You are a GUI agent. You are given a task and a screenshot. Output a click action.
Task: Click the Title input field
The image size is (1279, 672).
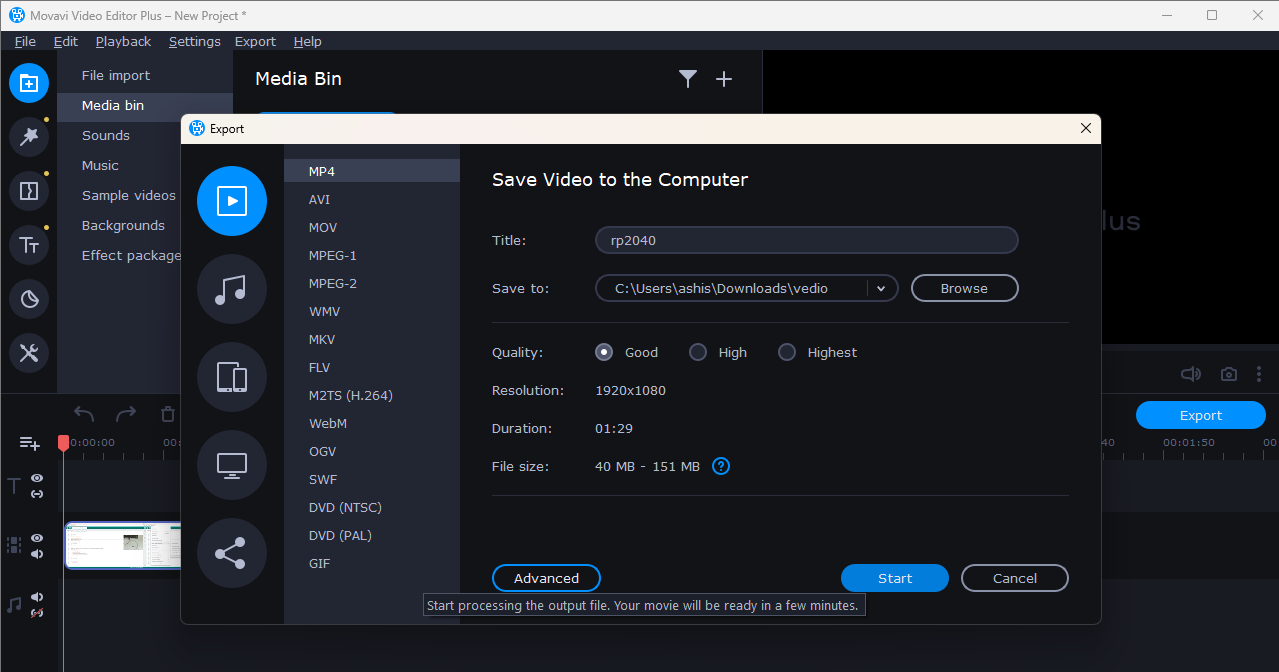tap(807, 240)
